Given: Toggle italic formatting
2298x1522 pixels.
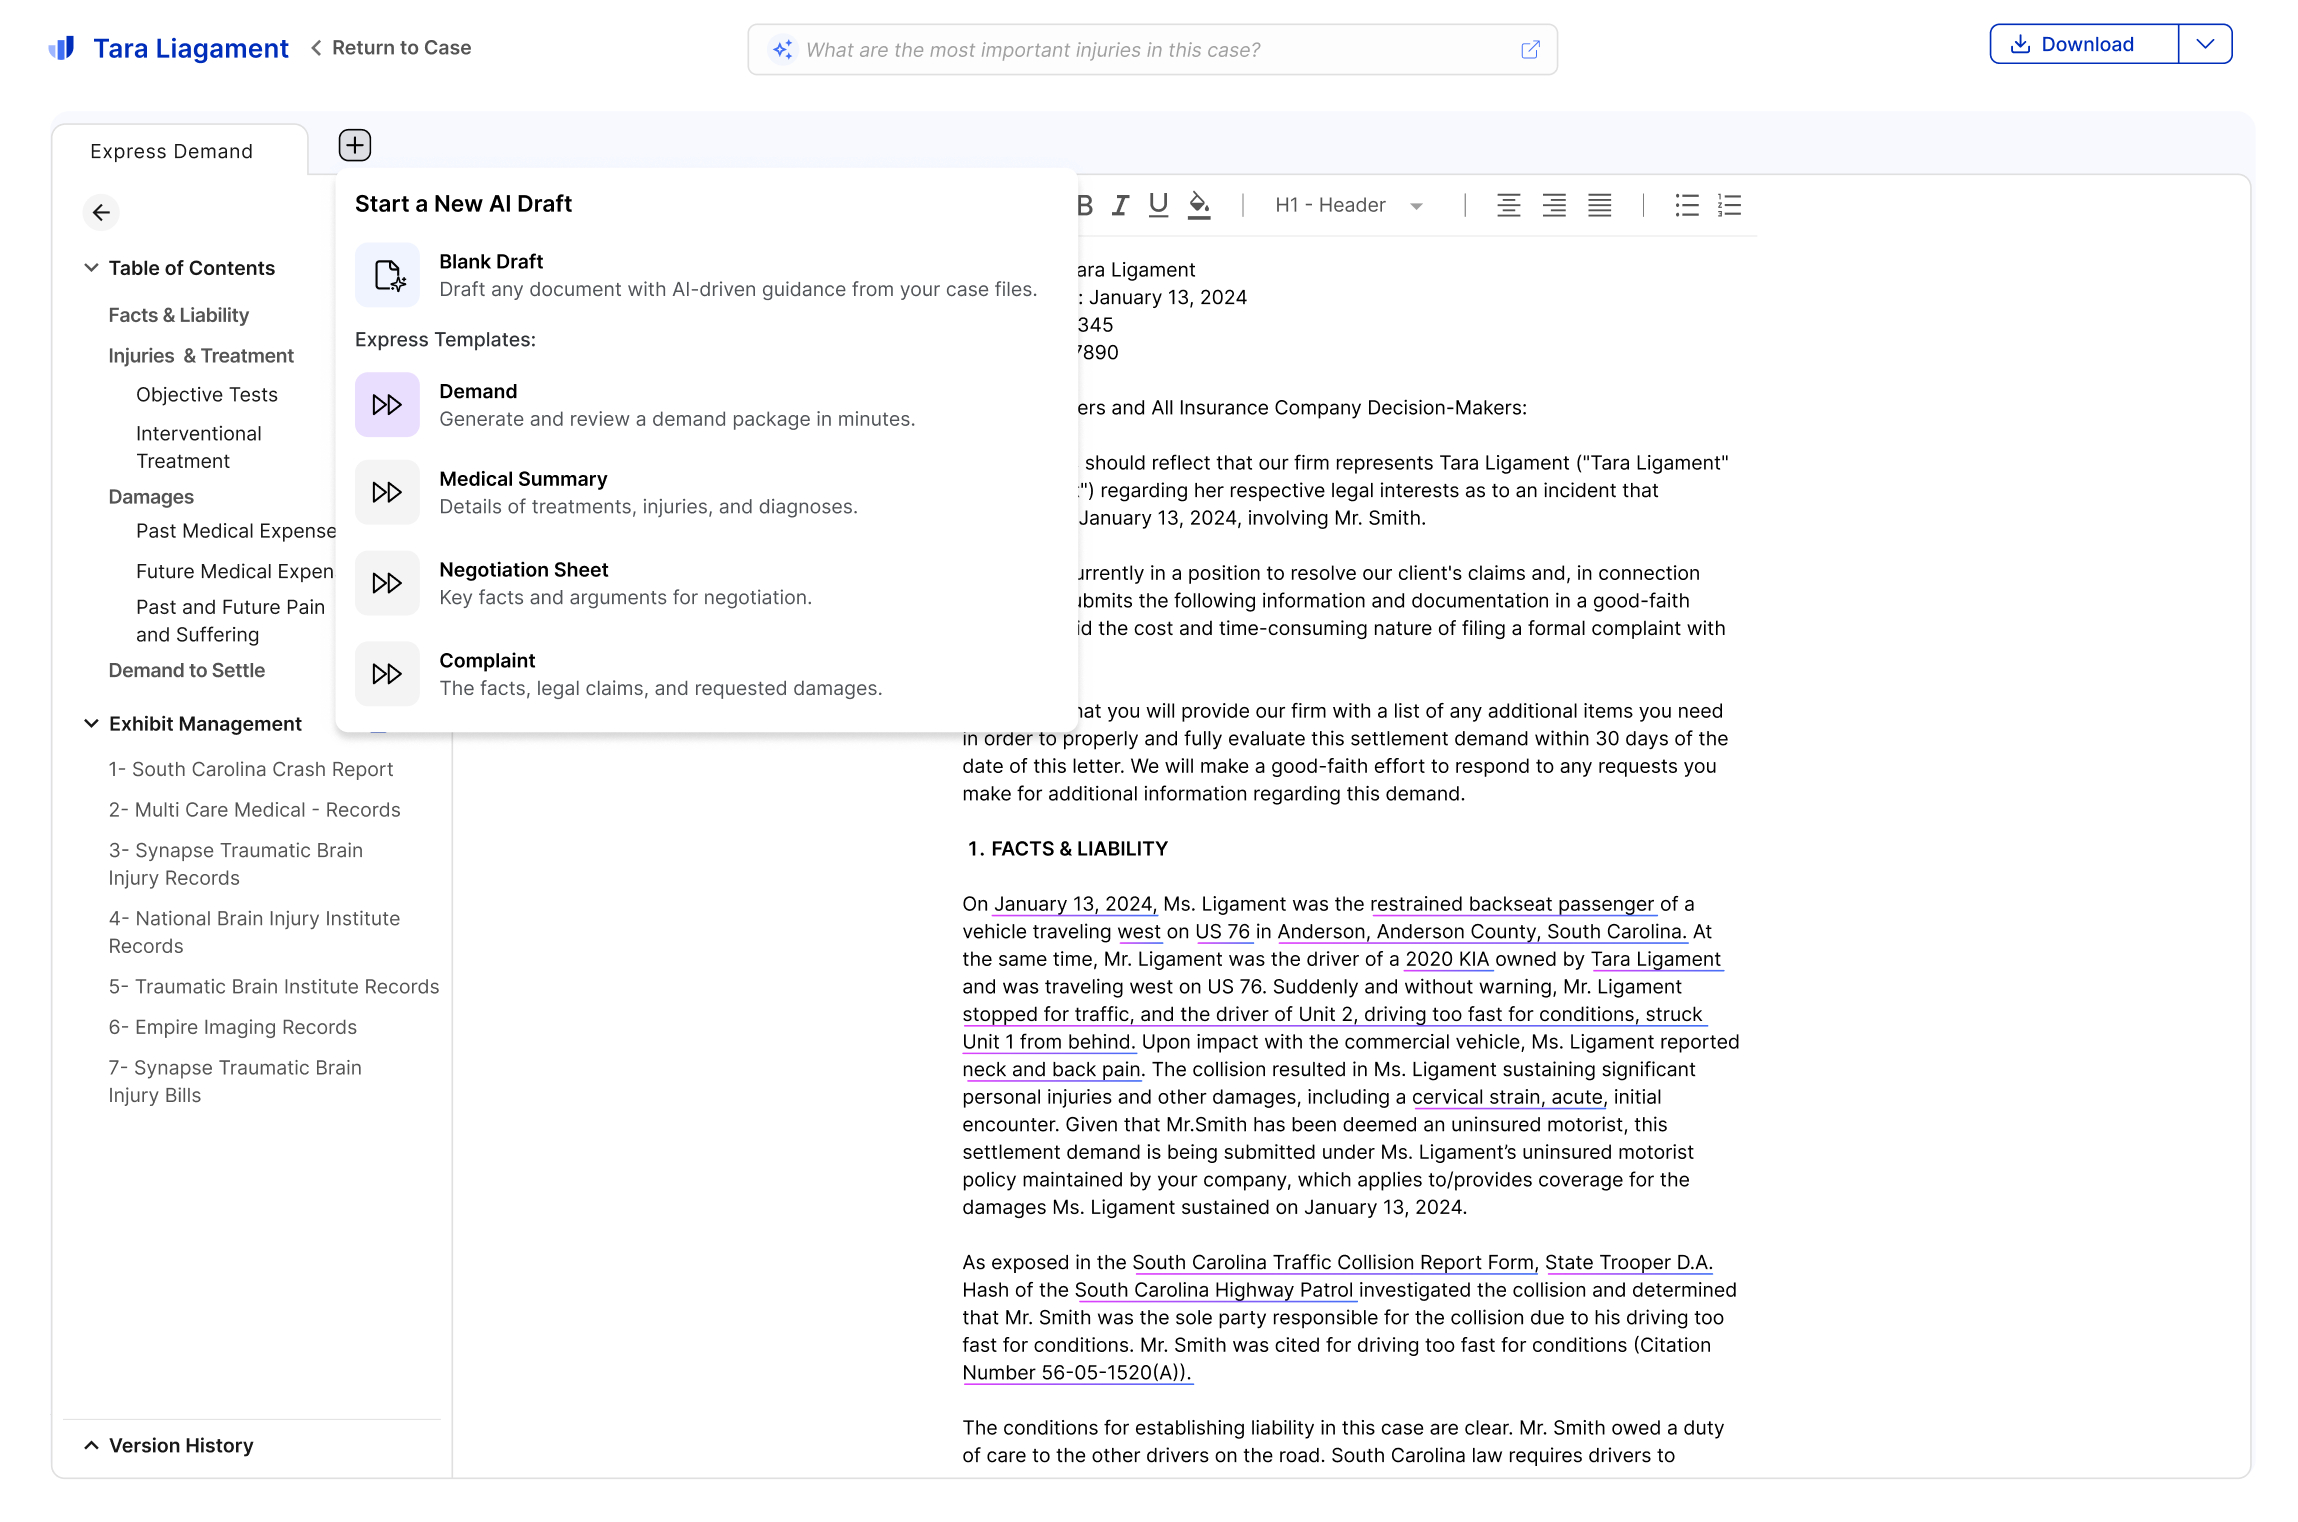Looking at the screenshot, I should [1120, 205].
